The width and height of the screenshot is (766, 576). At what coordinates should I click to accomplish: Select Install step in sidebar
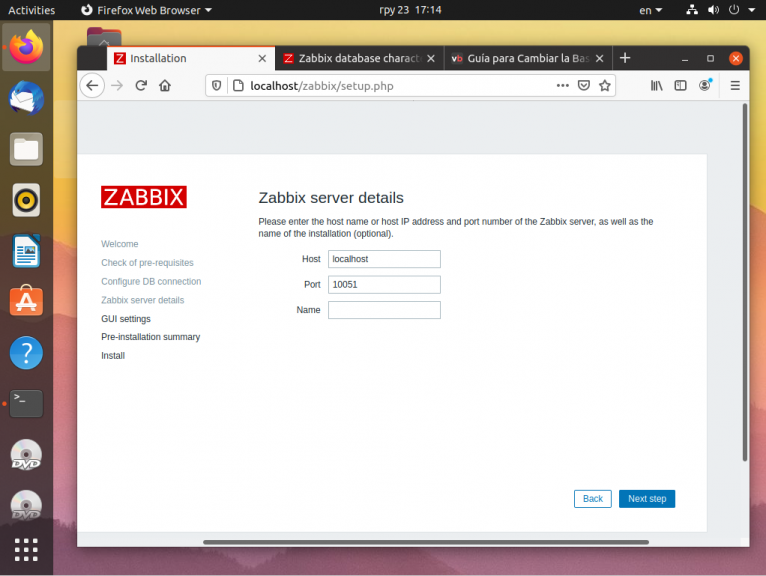(113, 356)
